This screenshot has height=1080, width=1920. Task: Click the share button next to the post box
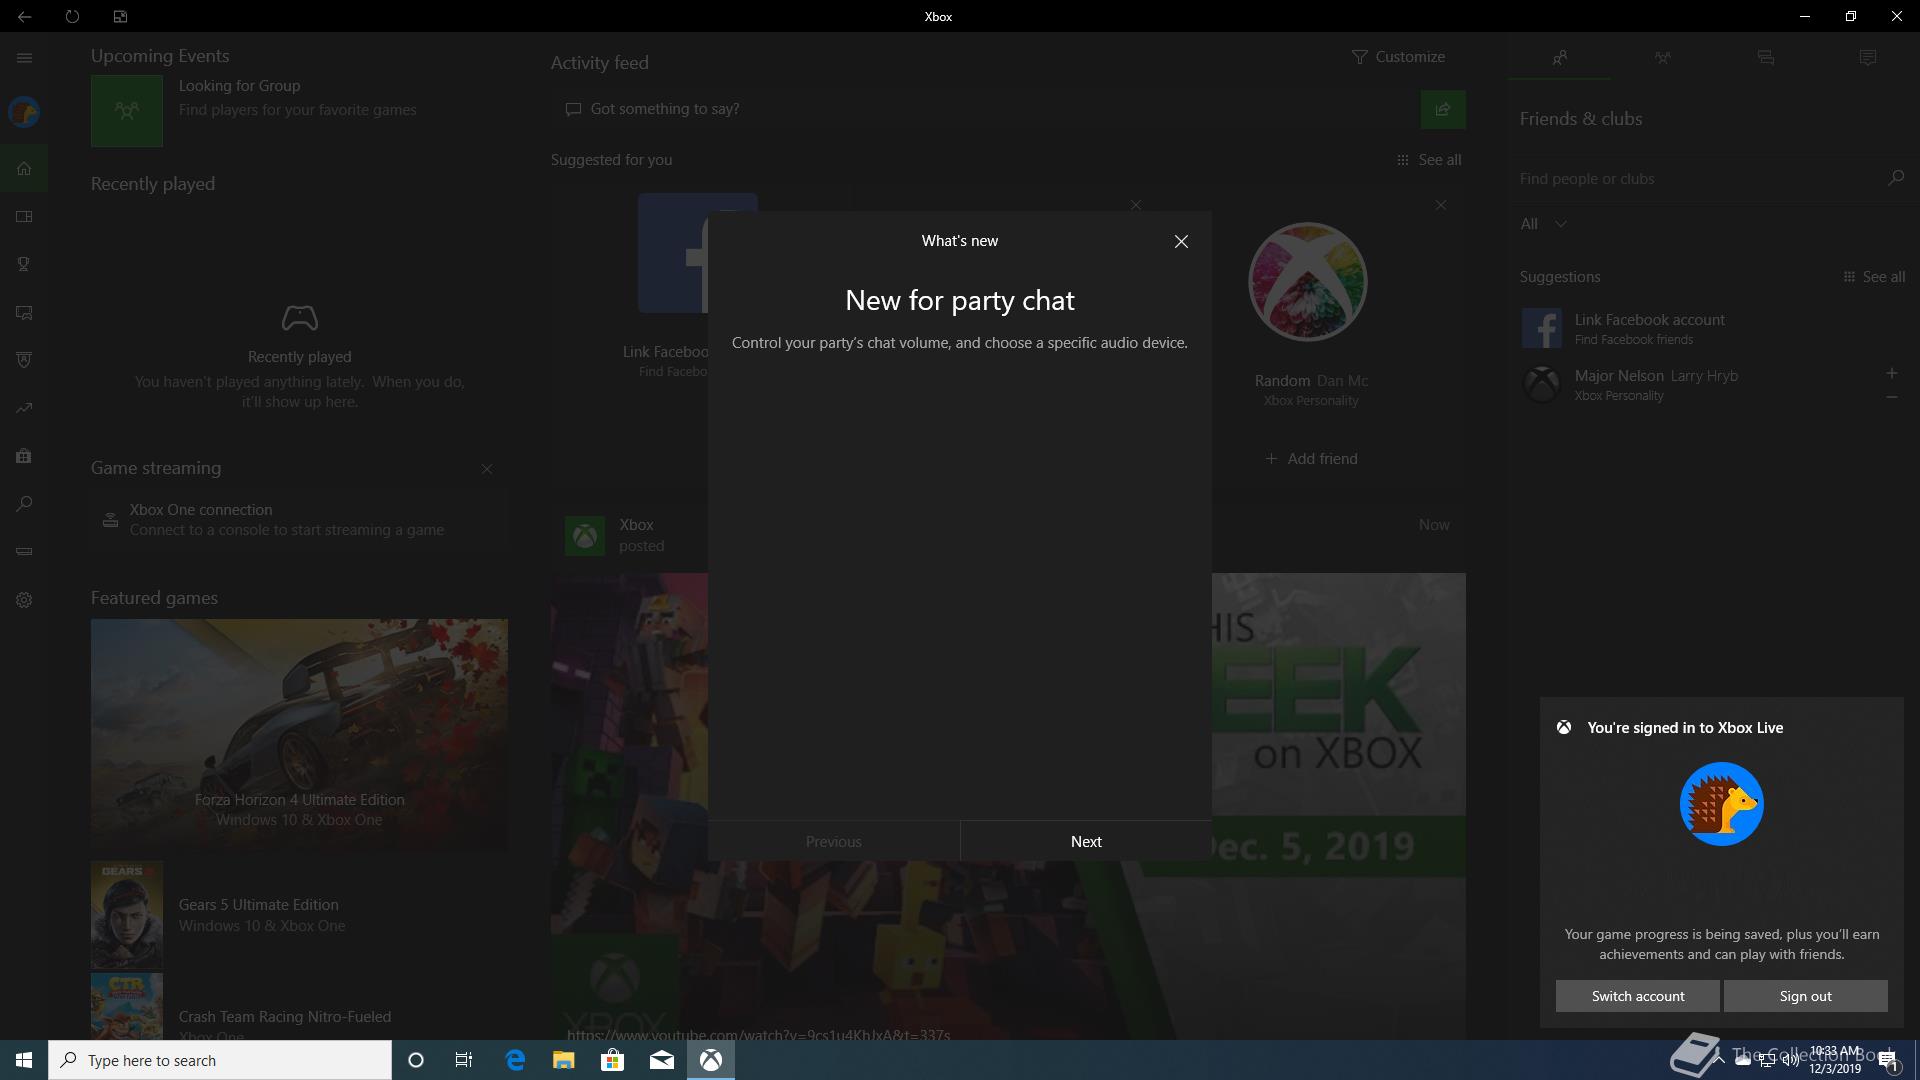click(x=1443, y=109)
